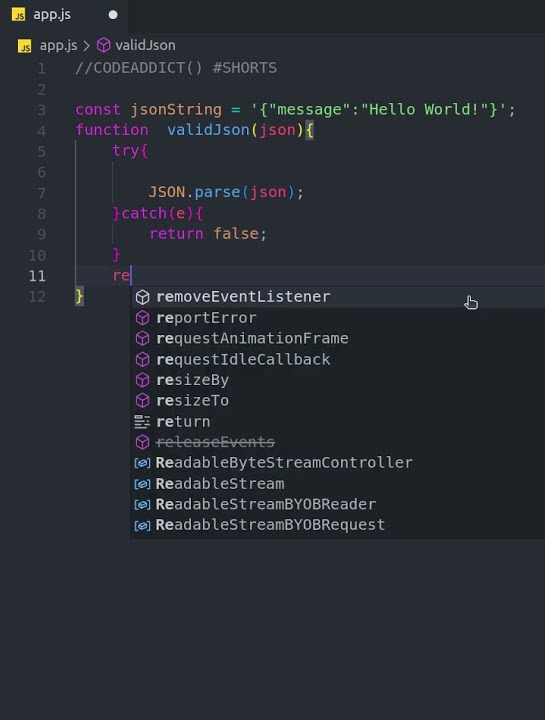Place cursor after typed 're' on line 11
Screen dimensions: 545x720
pyautogui.click(x=131, y=276)
